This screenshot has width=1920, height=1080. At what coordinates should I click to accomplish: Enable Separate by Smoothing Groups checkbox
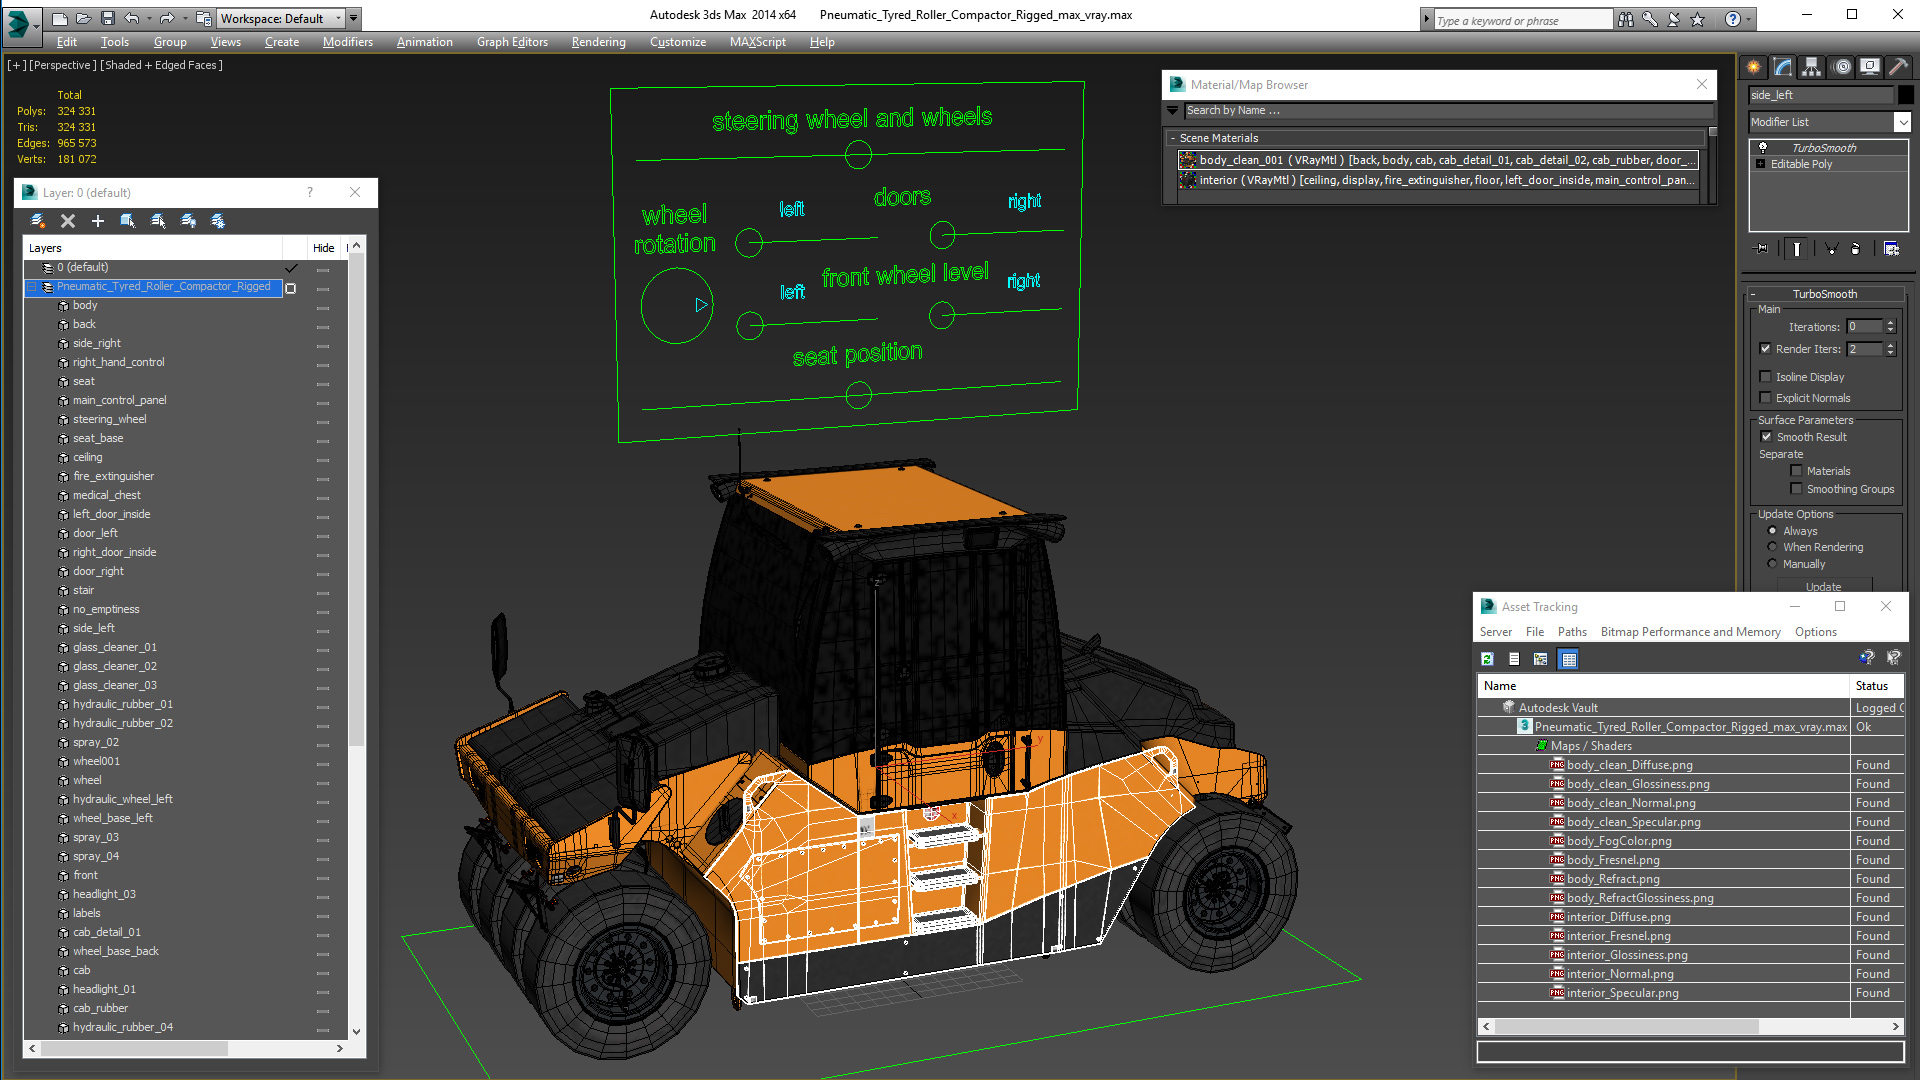[1797, 489]
